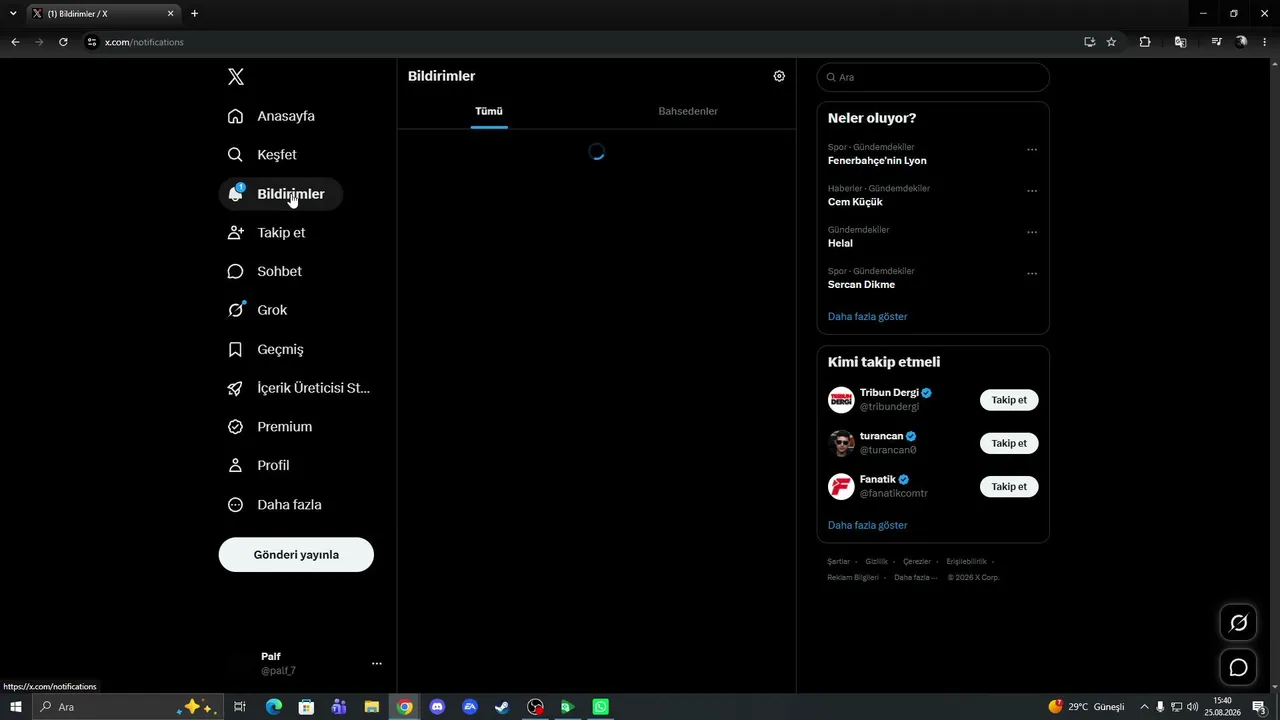Show hidden system tray icons
1280x720 pixels.
point(1144,707)
